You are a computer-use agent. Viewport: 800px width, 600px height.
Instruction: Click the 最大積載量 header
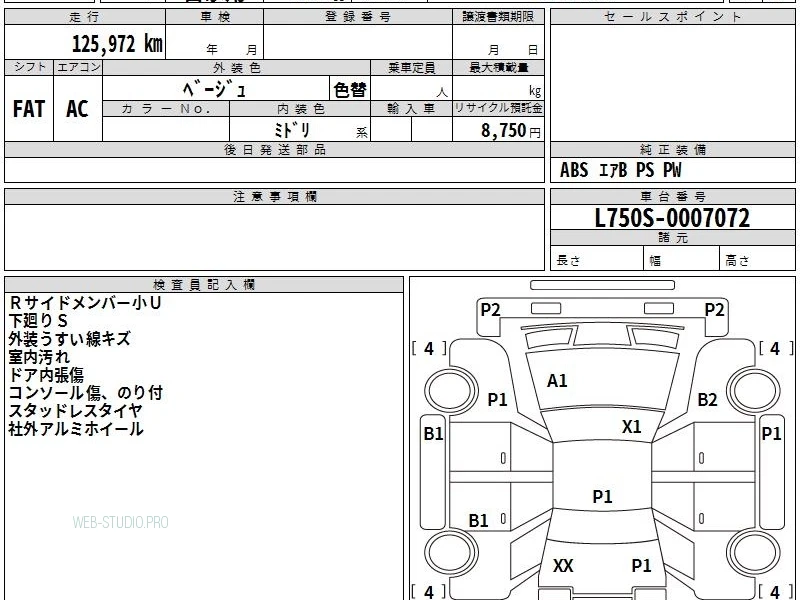(498, 67)
